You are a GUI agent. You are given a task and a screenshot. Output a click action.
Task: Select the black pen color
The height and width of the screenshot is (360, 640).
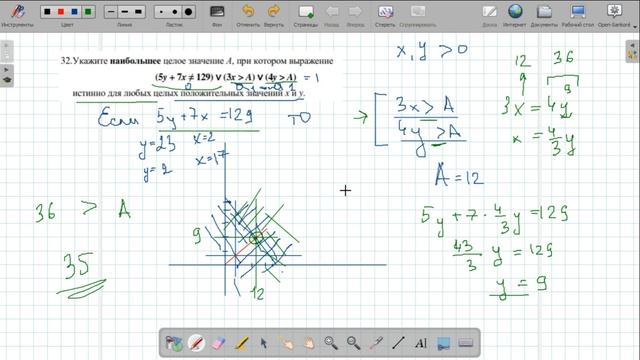pos(47,12)
